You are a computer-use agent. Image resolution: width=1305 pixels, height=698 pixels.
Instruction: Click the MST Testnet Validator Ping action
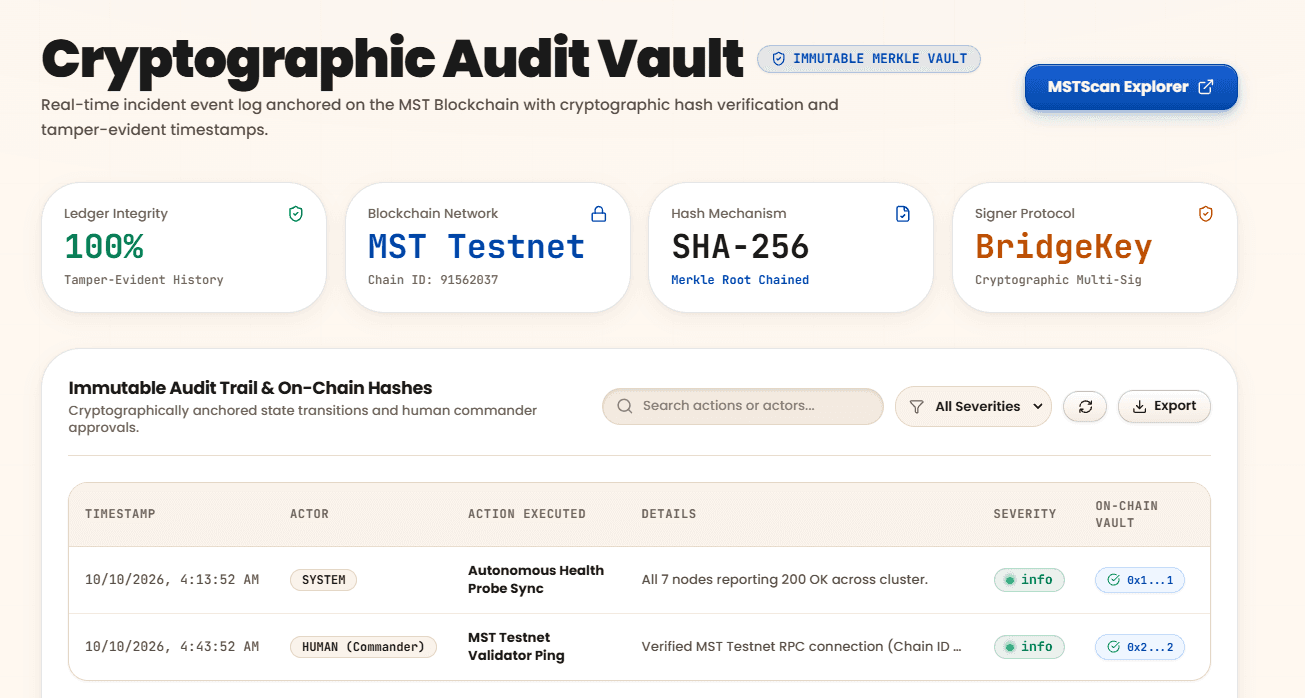pyautogui.click(x=516, y=646)
